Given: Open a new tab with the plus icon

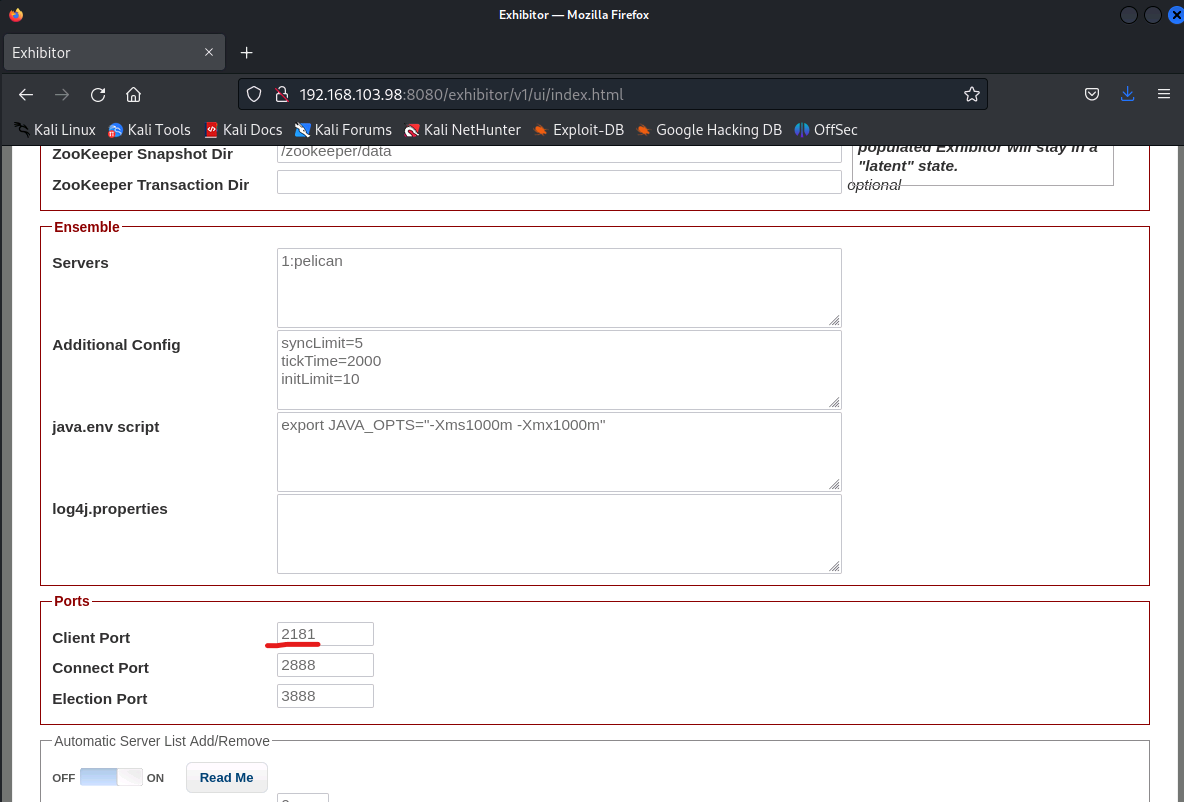Looking at the screenshot, I should [x=246, y=53].
